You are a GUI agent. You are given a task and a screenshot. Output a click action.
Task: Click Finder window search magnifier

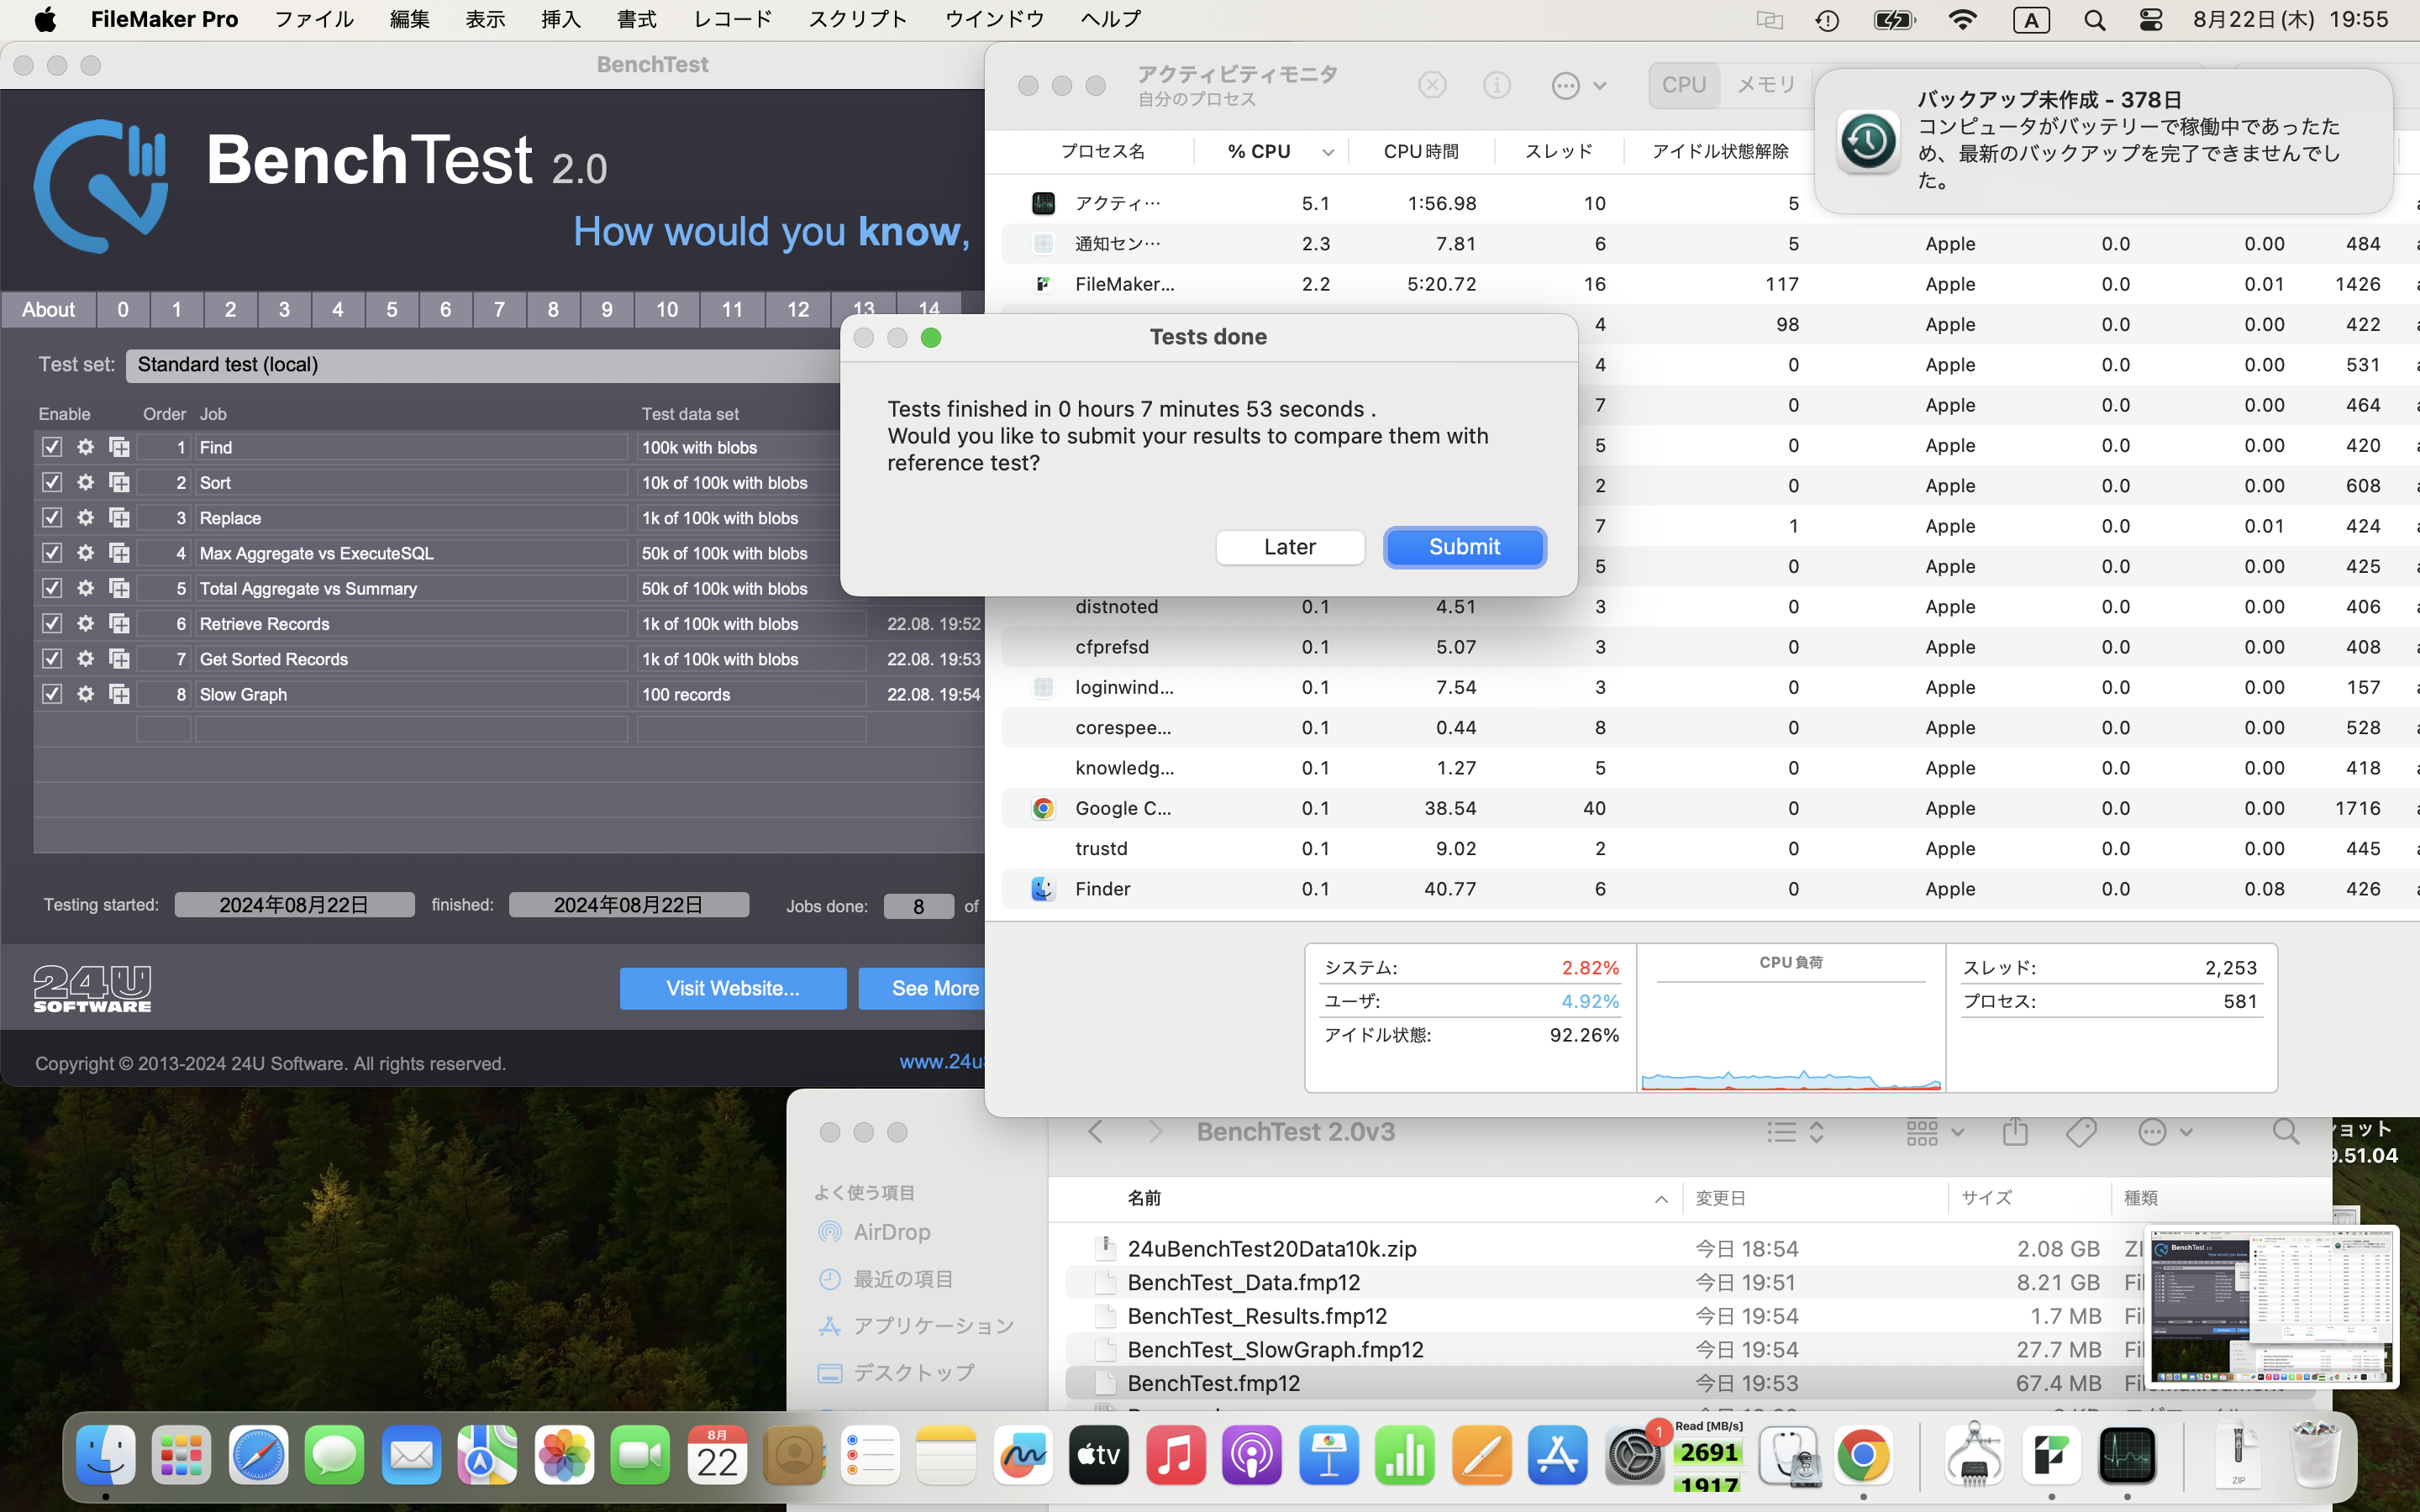2285,1132
